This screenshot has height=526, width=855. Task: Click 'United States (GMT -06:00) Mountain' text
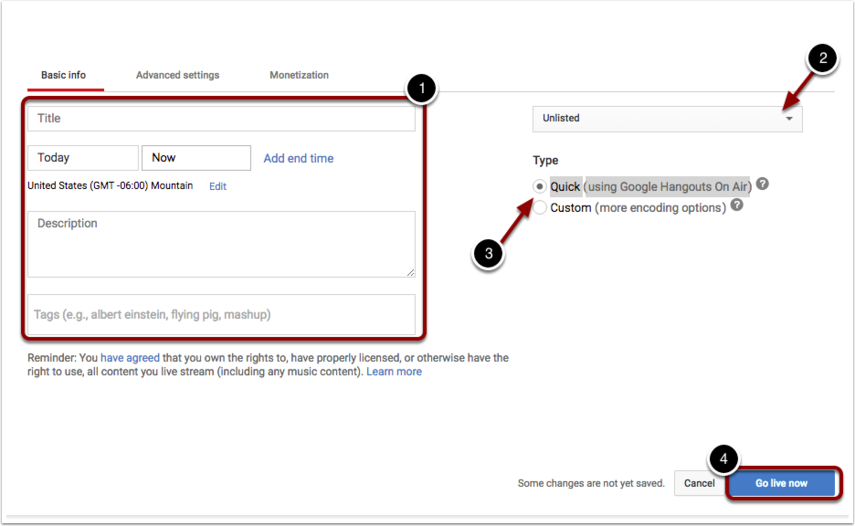[110, 186]
